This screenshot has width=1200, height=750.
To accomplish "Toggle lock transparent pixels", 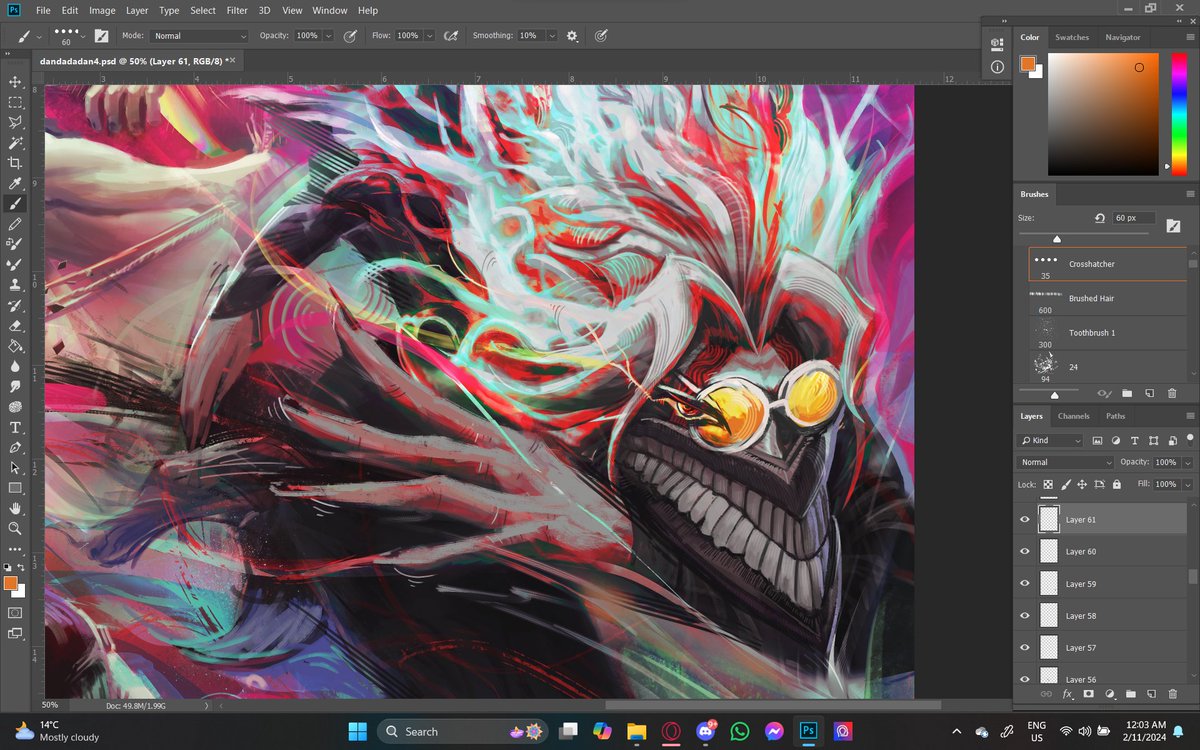I will (x=1048, y=484).
